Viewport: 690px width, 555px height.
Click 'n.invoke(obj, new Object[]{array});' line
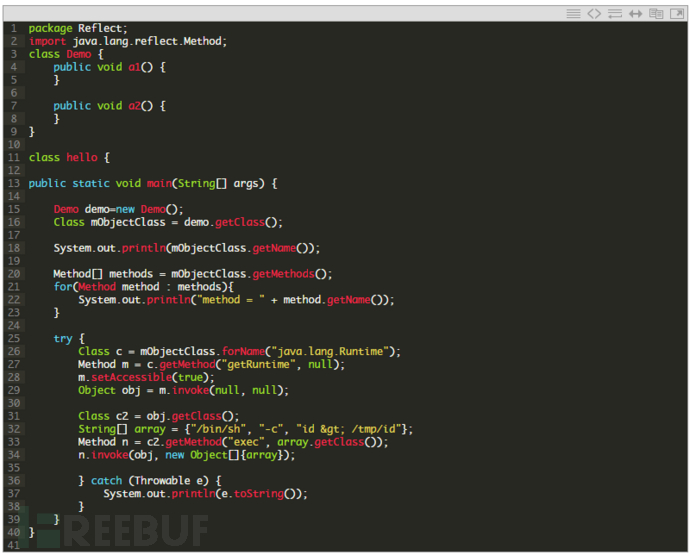point(187,455)
